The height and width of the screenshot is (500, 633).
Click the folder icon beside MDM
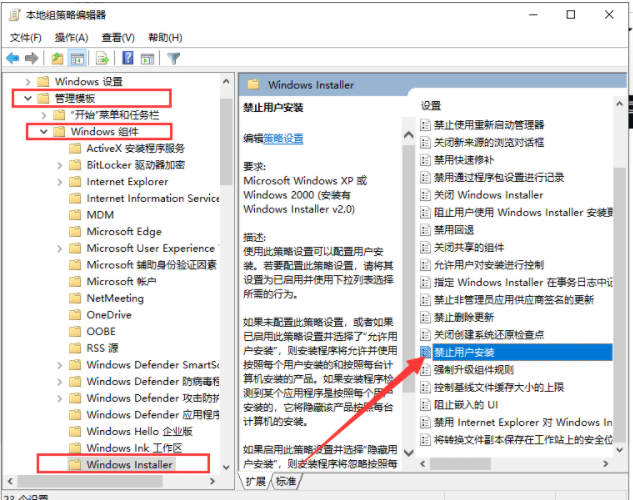point(75,215)
